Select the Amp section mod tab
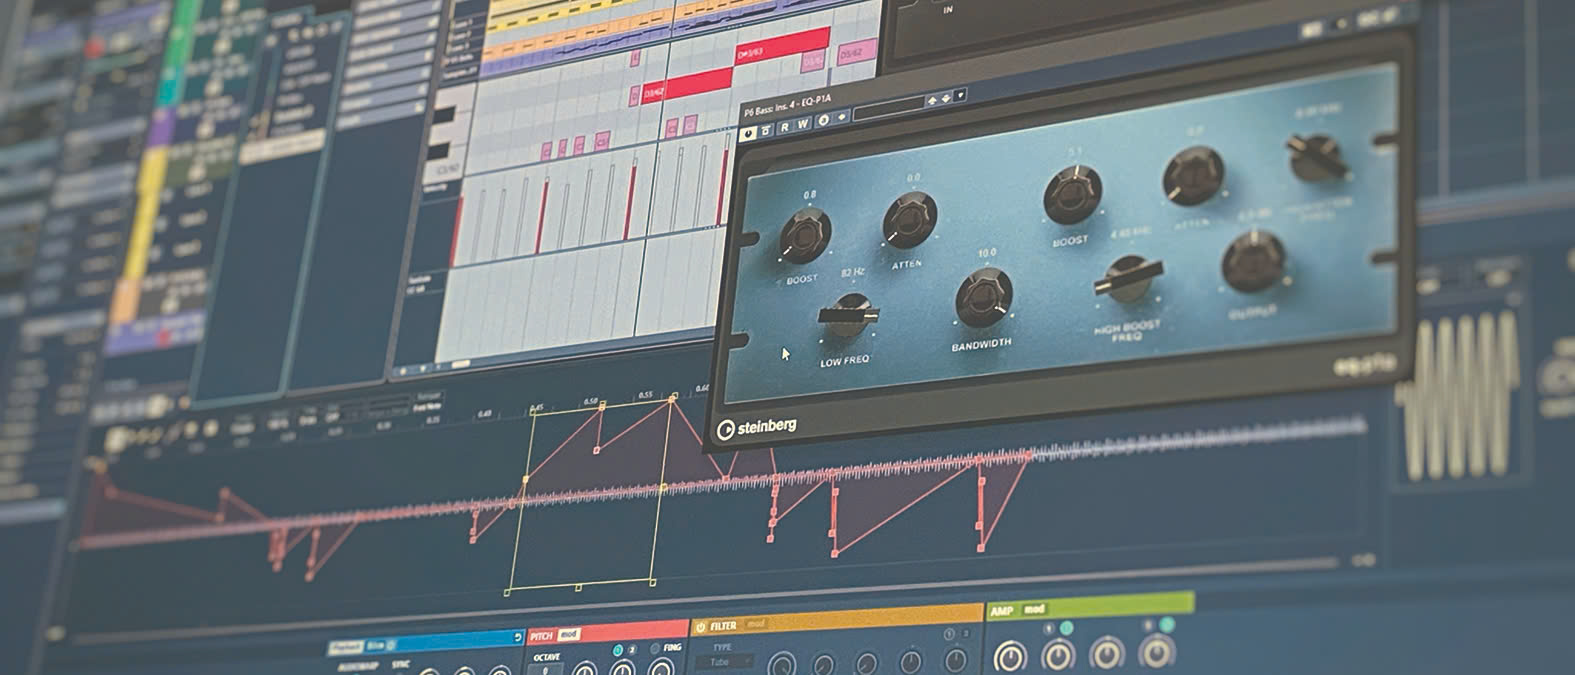This screenshot has width=1575, height=675. click(x=1034, y=609)
